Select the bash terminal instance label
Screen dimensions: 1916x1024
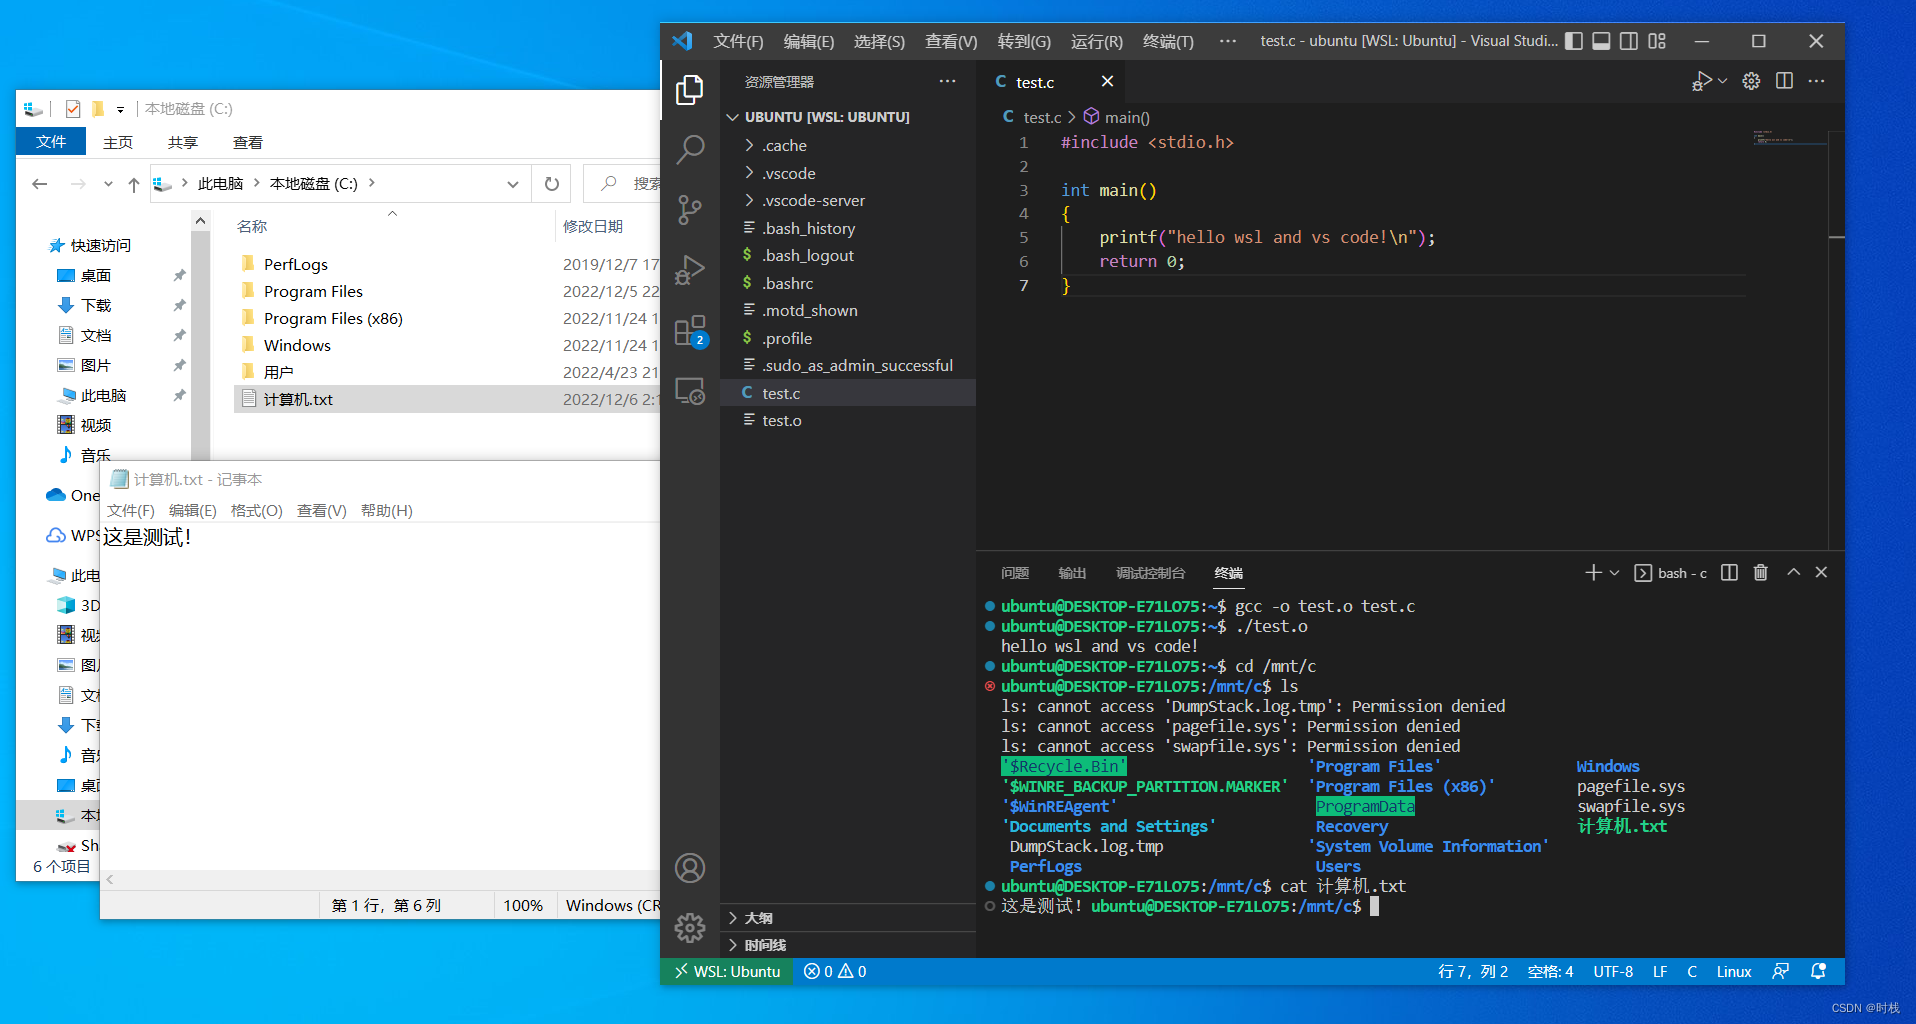(1671, 573)
